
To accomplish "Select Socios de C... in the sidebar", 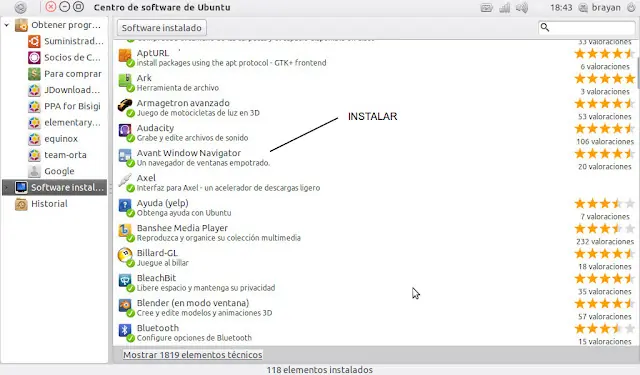I will coord(72,58).
